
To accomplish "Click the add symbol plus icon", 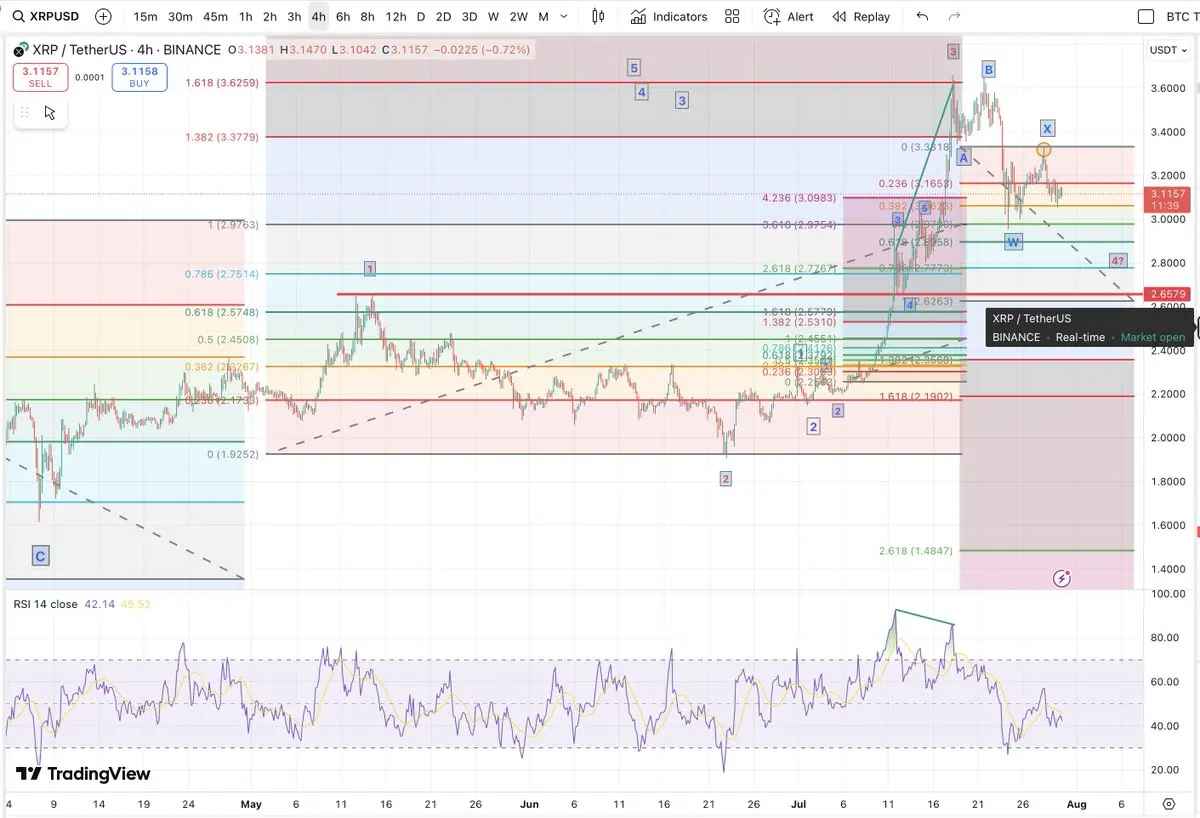I will [x=103, y=17].
